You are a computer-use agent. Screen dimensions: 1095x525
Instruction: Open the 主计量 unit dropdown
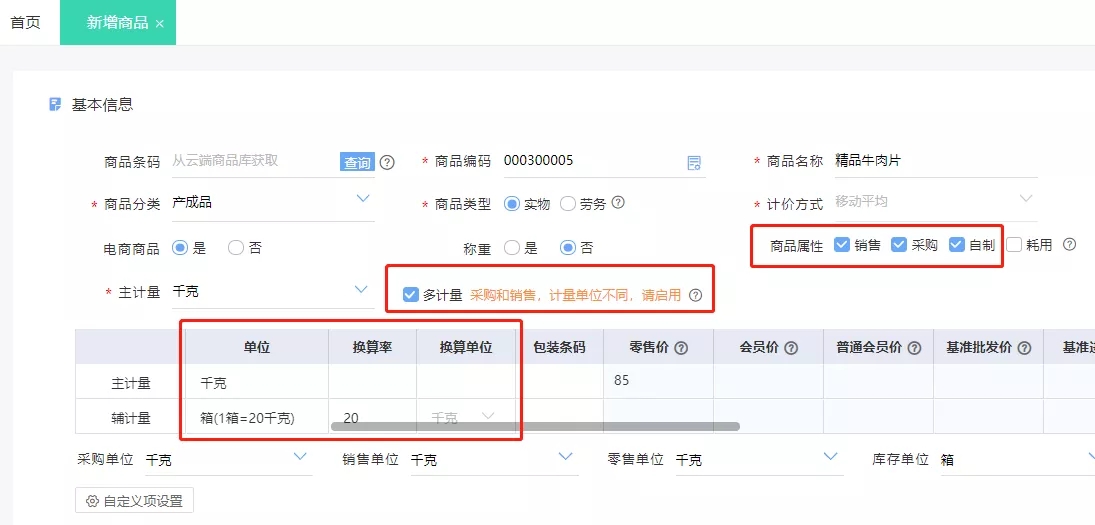pyautogui.click(x=362, y=289)
